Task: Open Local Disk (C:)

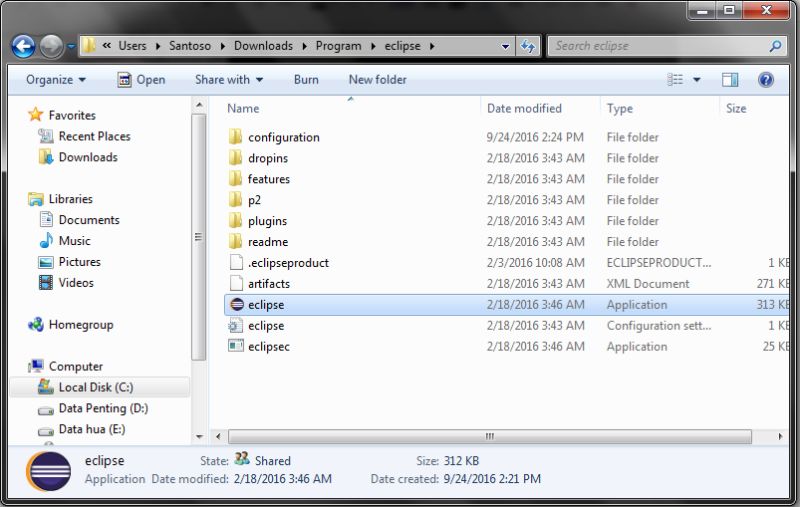Action: click(x=96, y=387)
